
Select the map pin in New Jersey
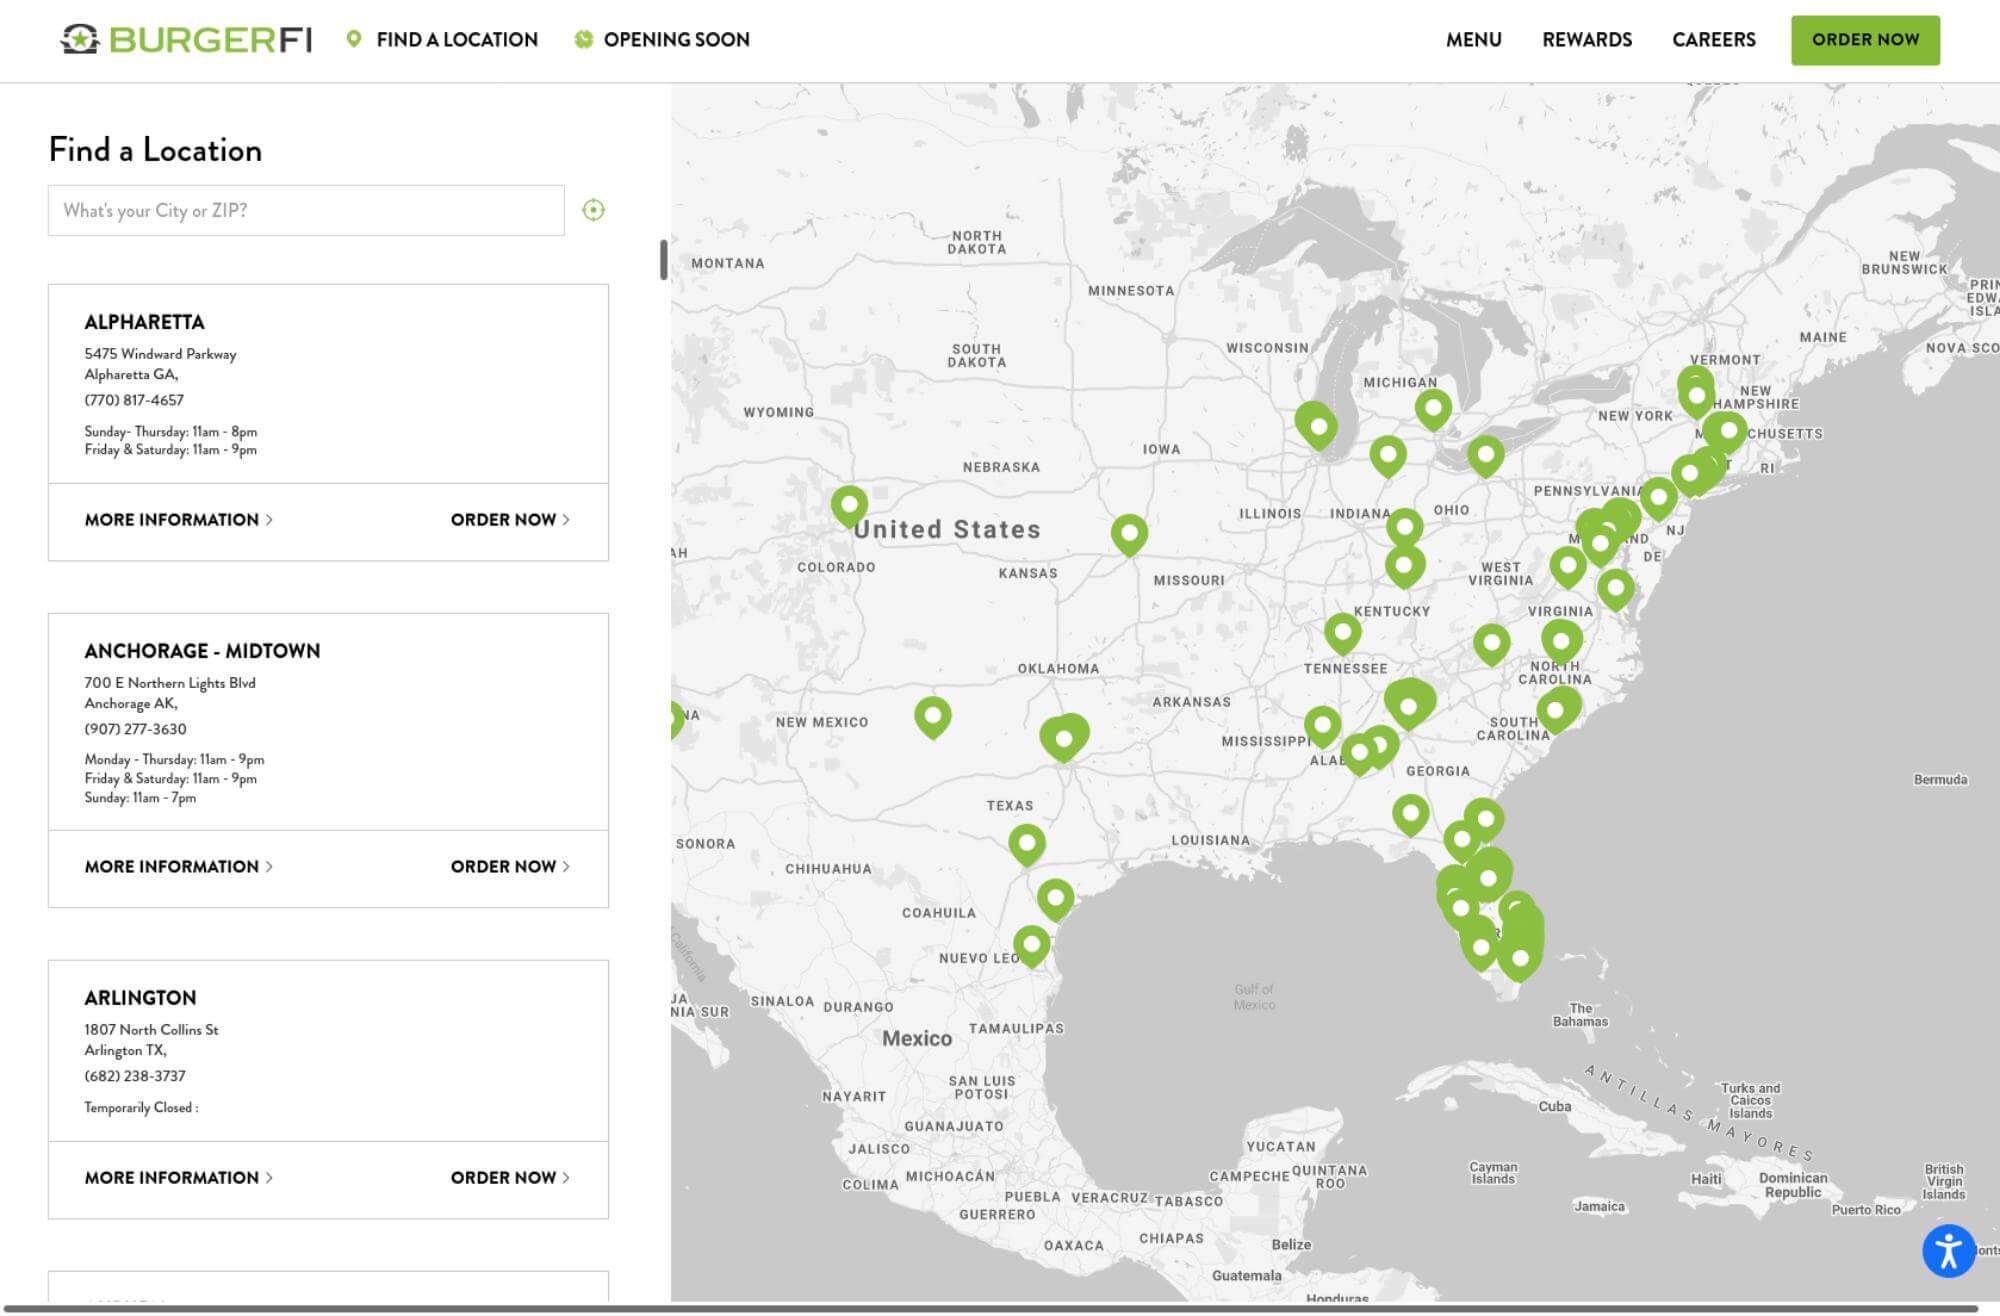click(1658, 497)
